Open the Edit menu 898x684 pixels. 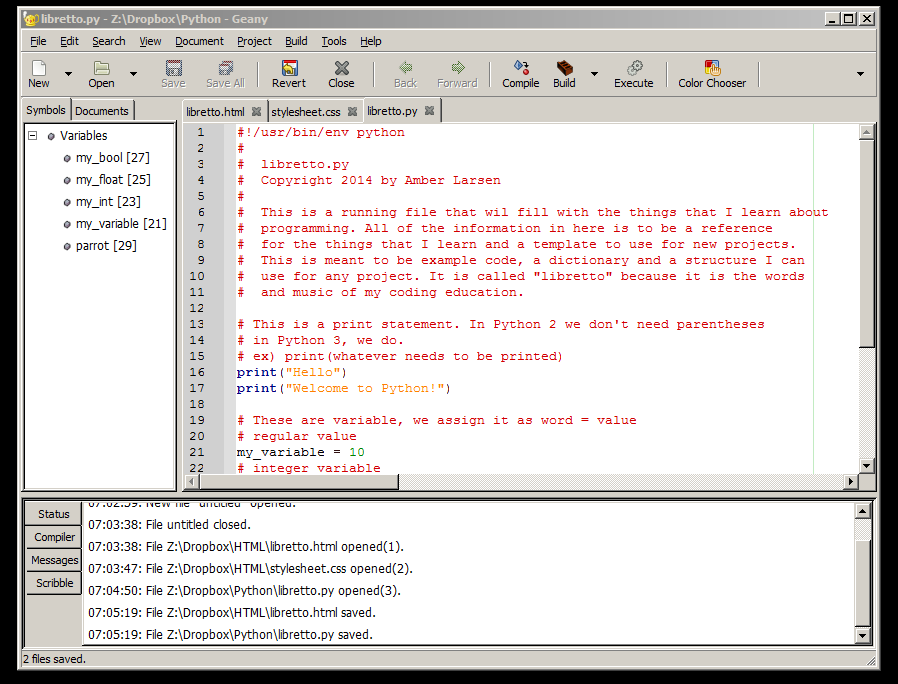pyautogui.click(x=69, y=41)
